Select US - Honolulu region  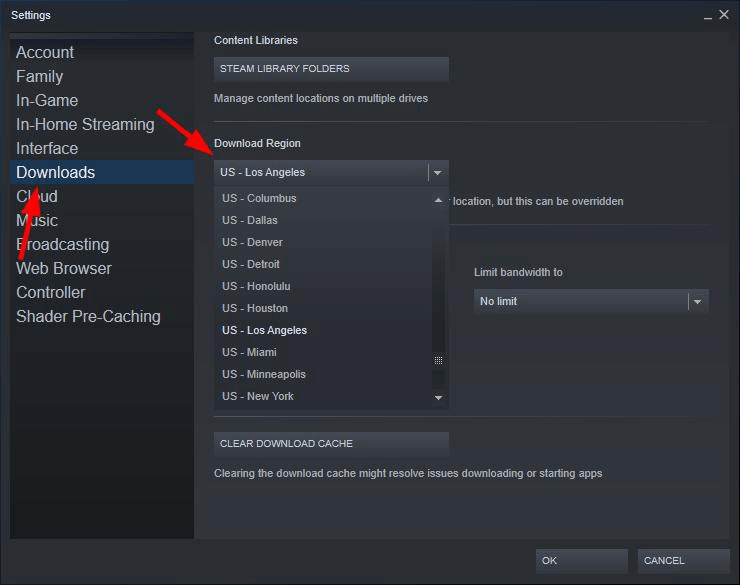[x=323, y=286]
